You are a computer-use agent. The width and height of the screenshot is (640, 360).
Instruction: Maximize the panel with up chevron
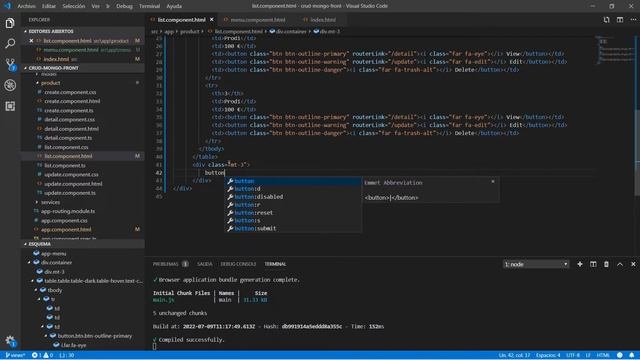[x=620, y=264]
